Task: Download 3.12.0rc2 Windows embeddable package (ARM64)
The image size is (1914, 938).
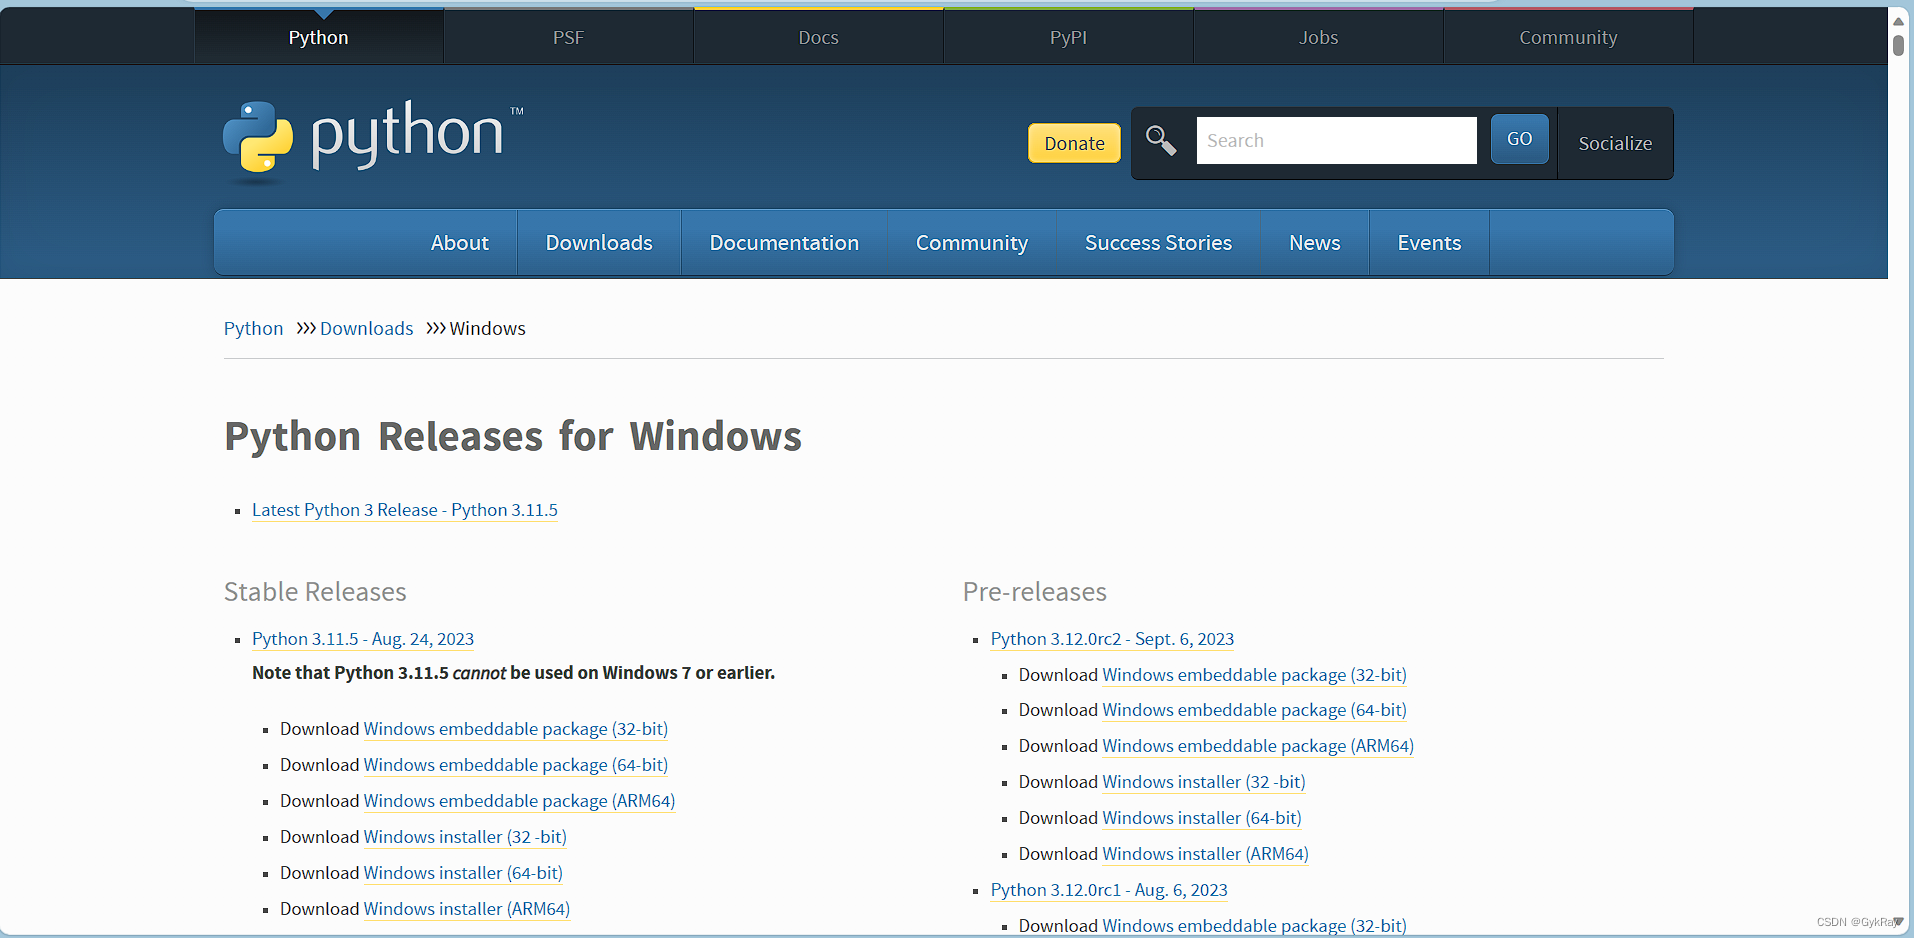Action: tap(1258, 746)
